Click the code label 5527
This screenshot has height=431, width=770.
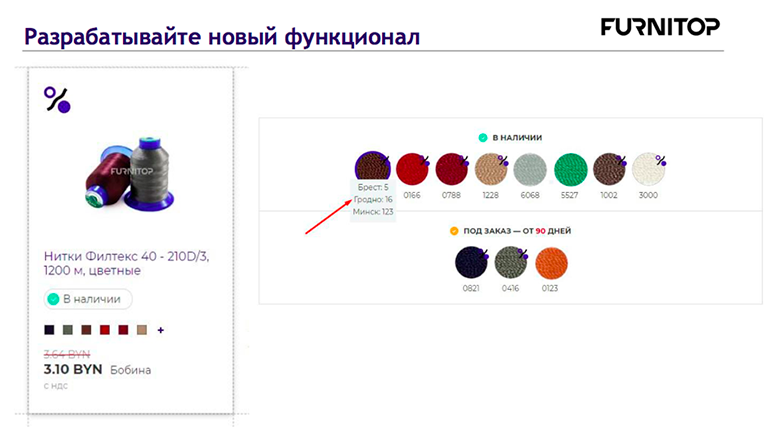[569, 195]
